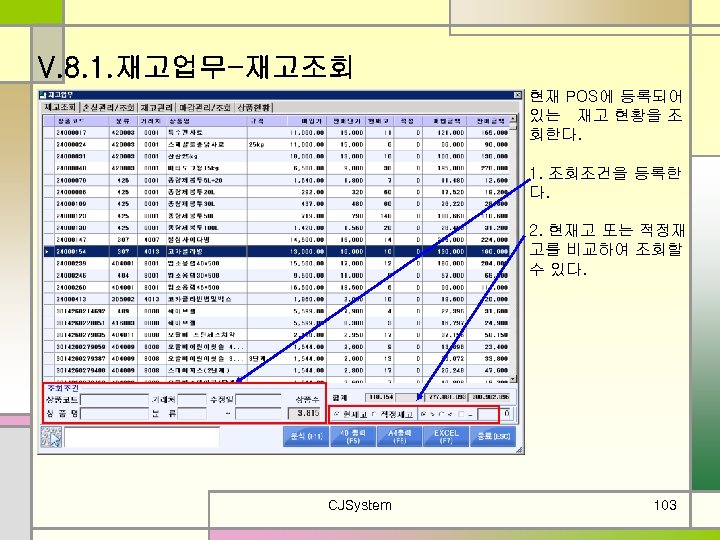Click the 수정일 start date field
The image size is (720, 540).
pos(258,400)
